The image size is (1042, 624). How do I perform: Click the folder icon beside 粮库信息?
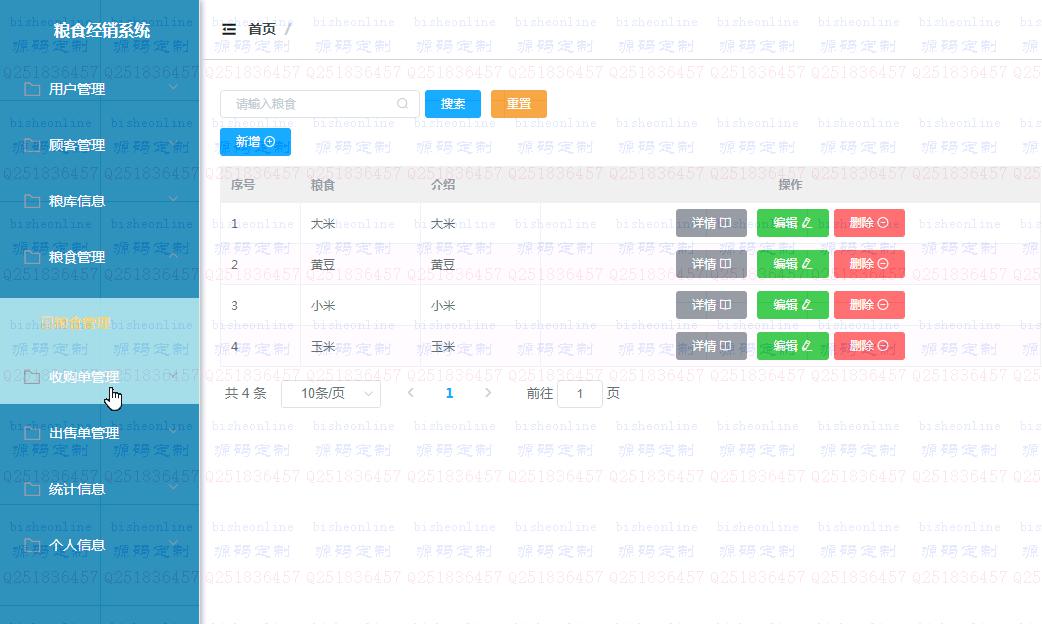(32, 201)
